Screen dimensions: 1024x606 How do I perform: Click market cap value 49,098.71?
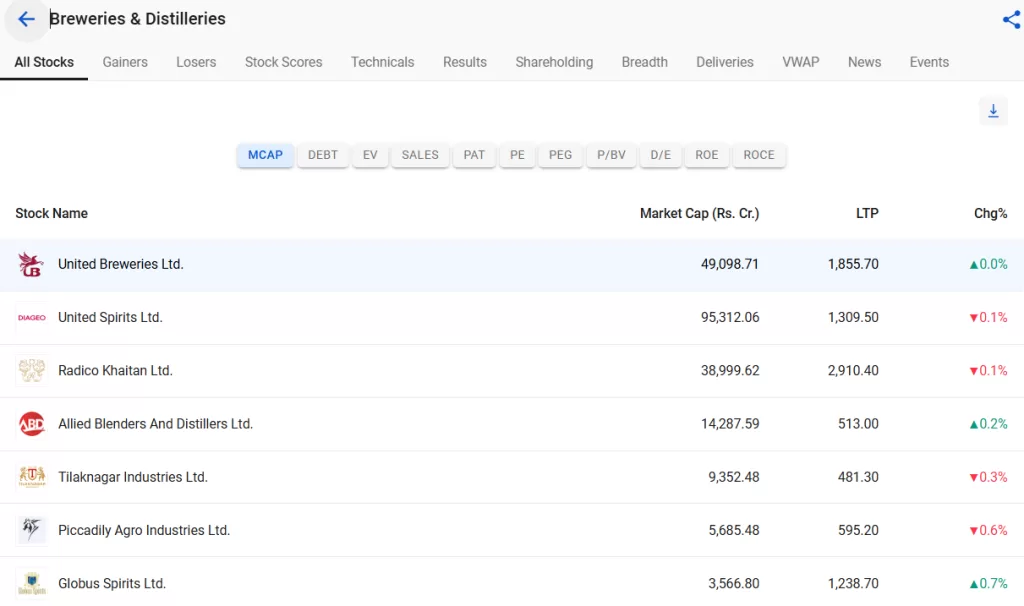(729, 264)
